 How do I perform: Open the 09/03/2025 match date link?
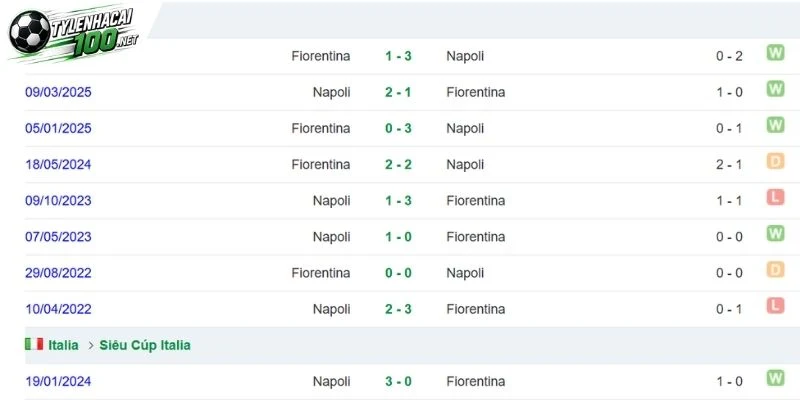pyautogui.click(x=58, y=92)
